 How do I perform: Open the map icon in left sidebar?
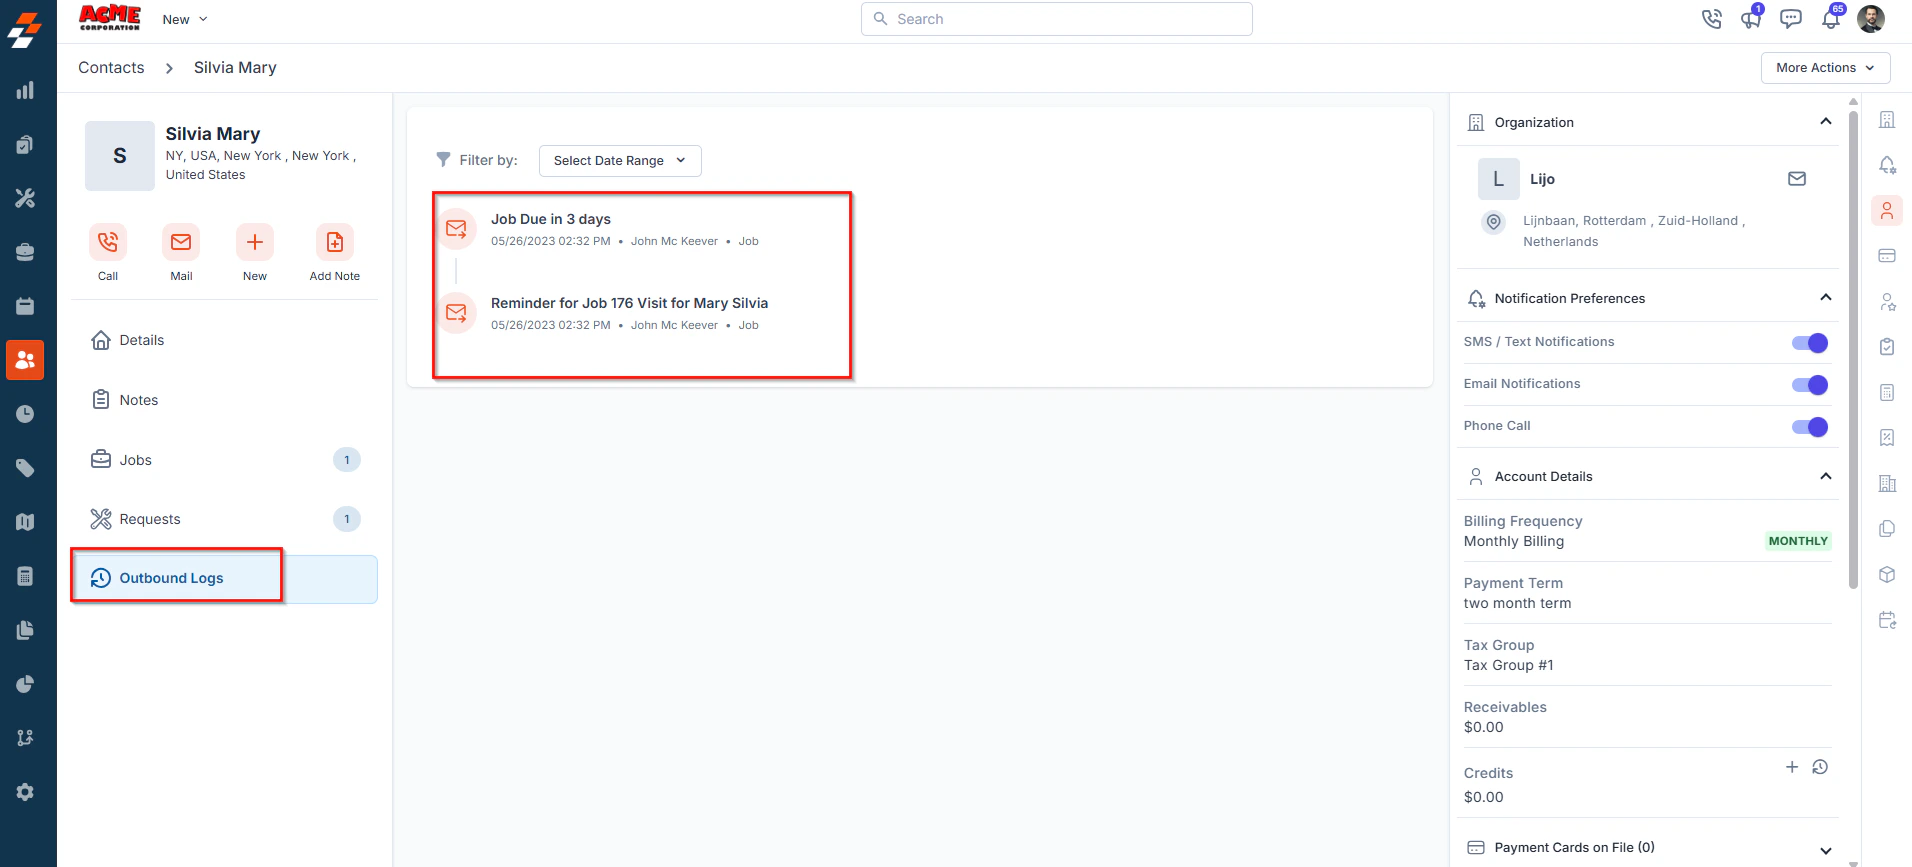pos(26,522)
